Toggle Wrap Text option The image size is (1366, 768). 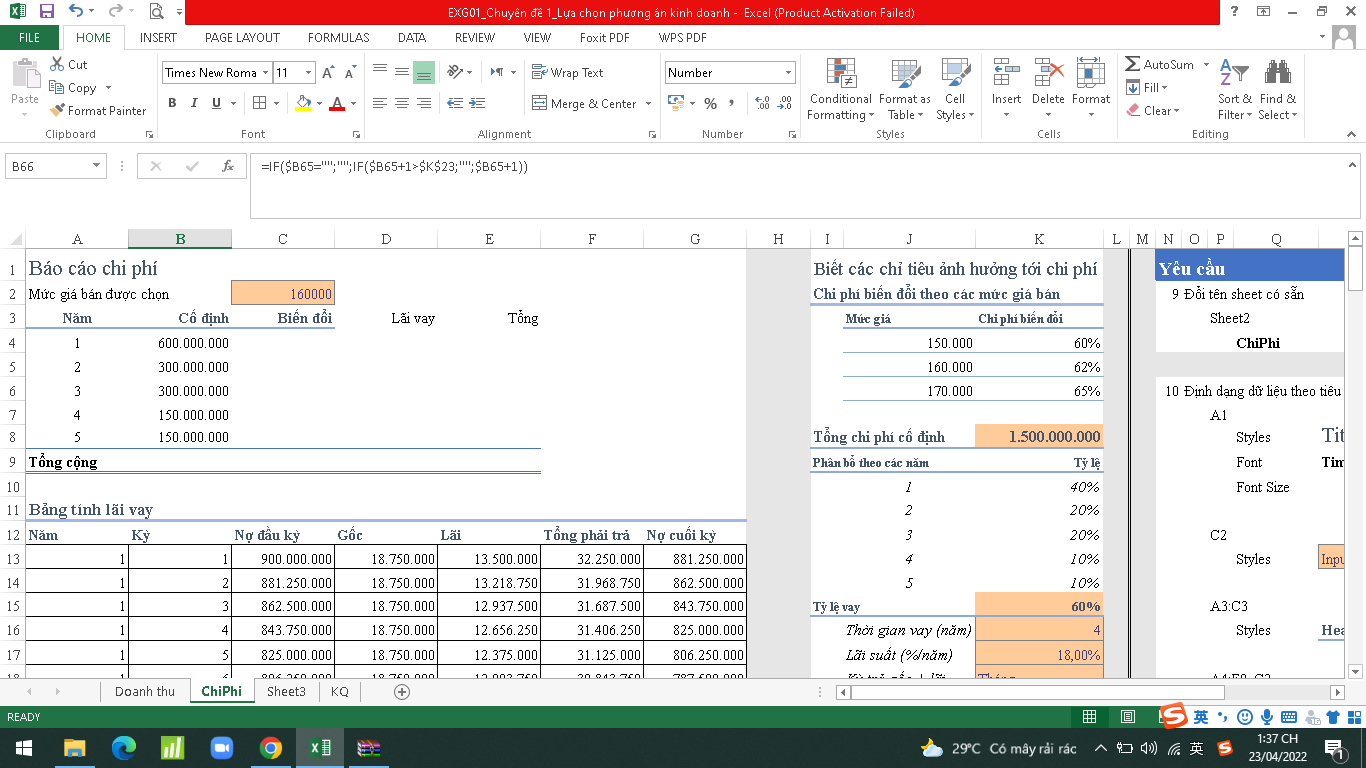pos(567,73)
